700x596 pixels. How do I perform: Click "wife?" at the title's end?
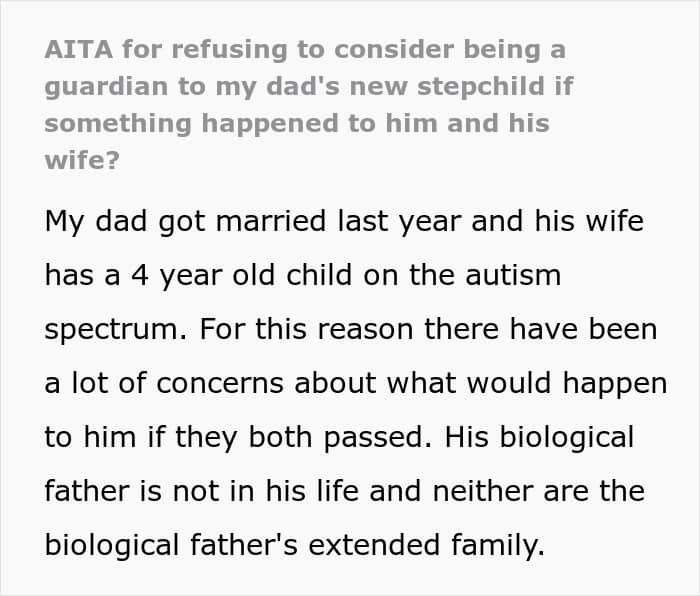click(81, 160)
